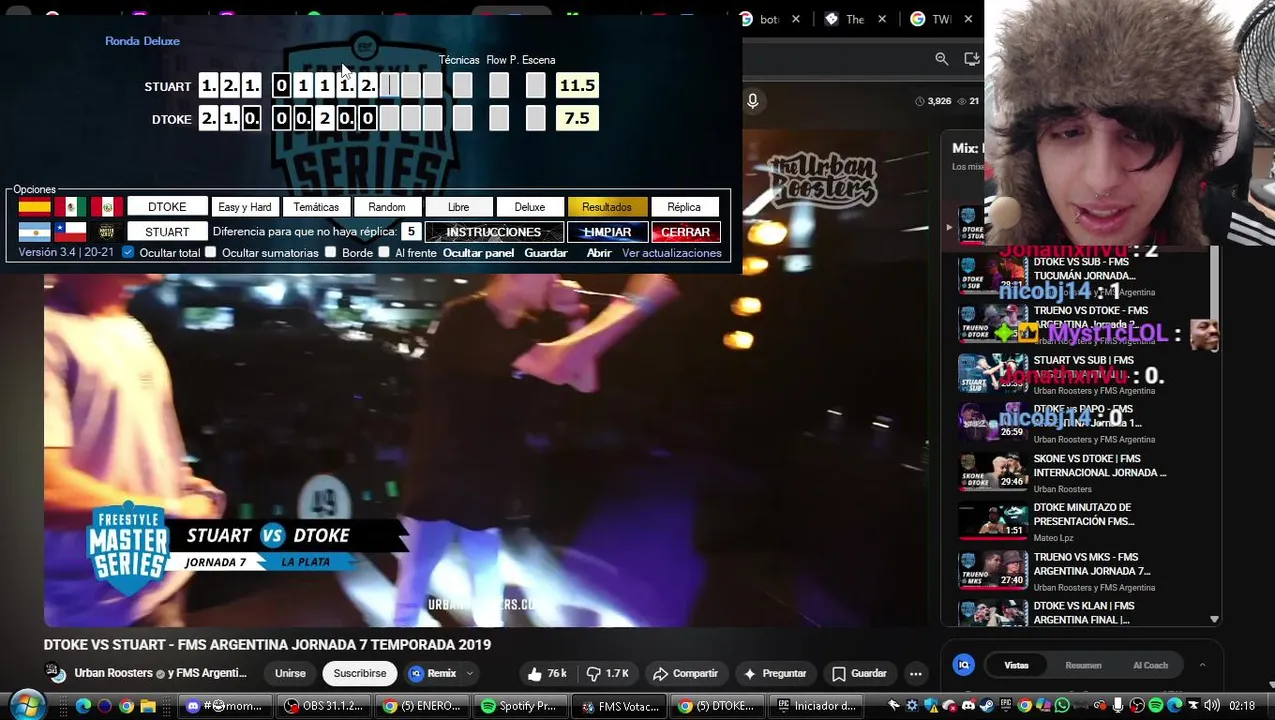Open Windows Start orb

point(27,705)
